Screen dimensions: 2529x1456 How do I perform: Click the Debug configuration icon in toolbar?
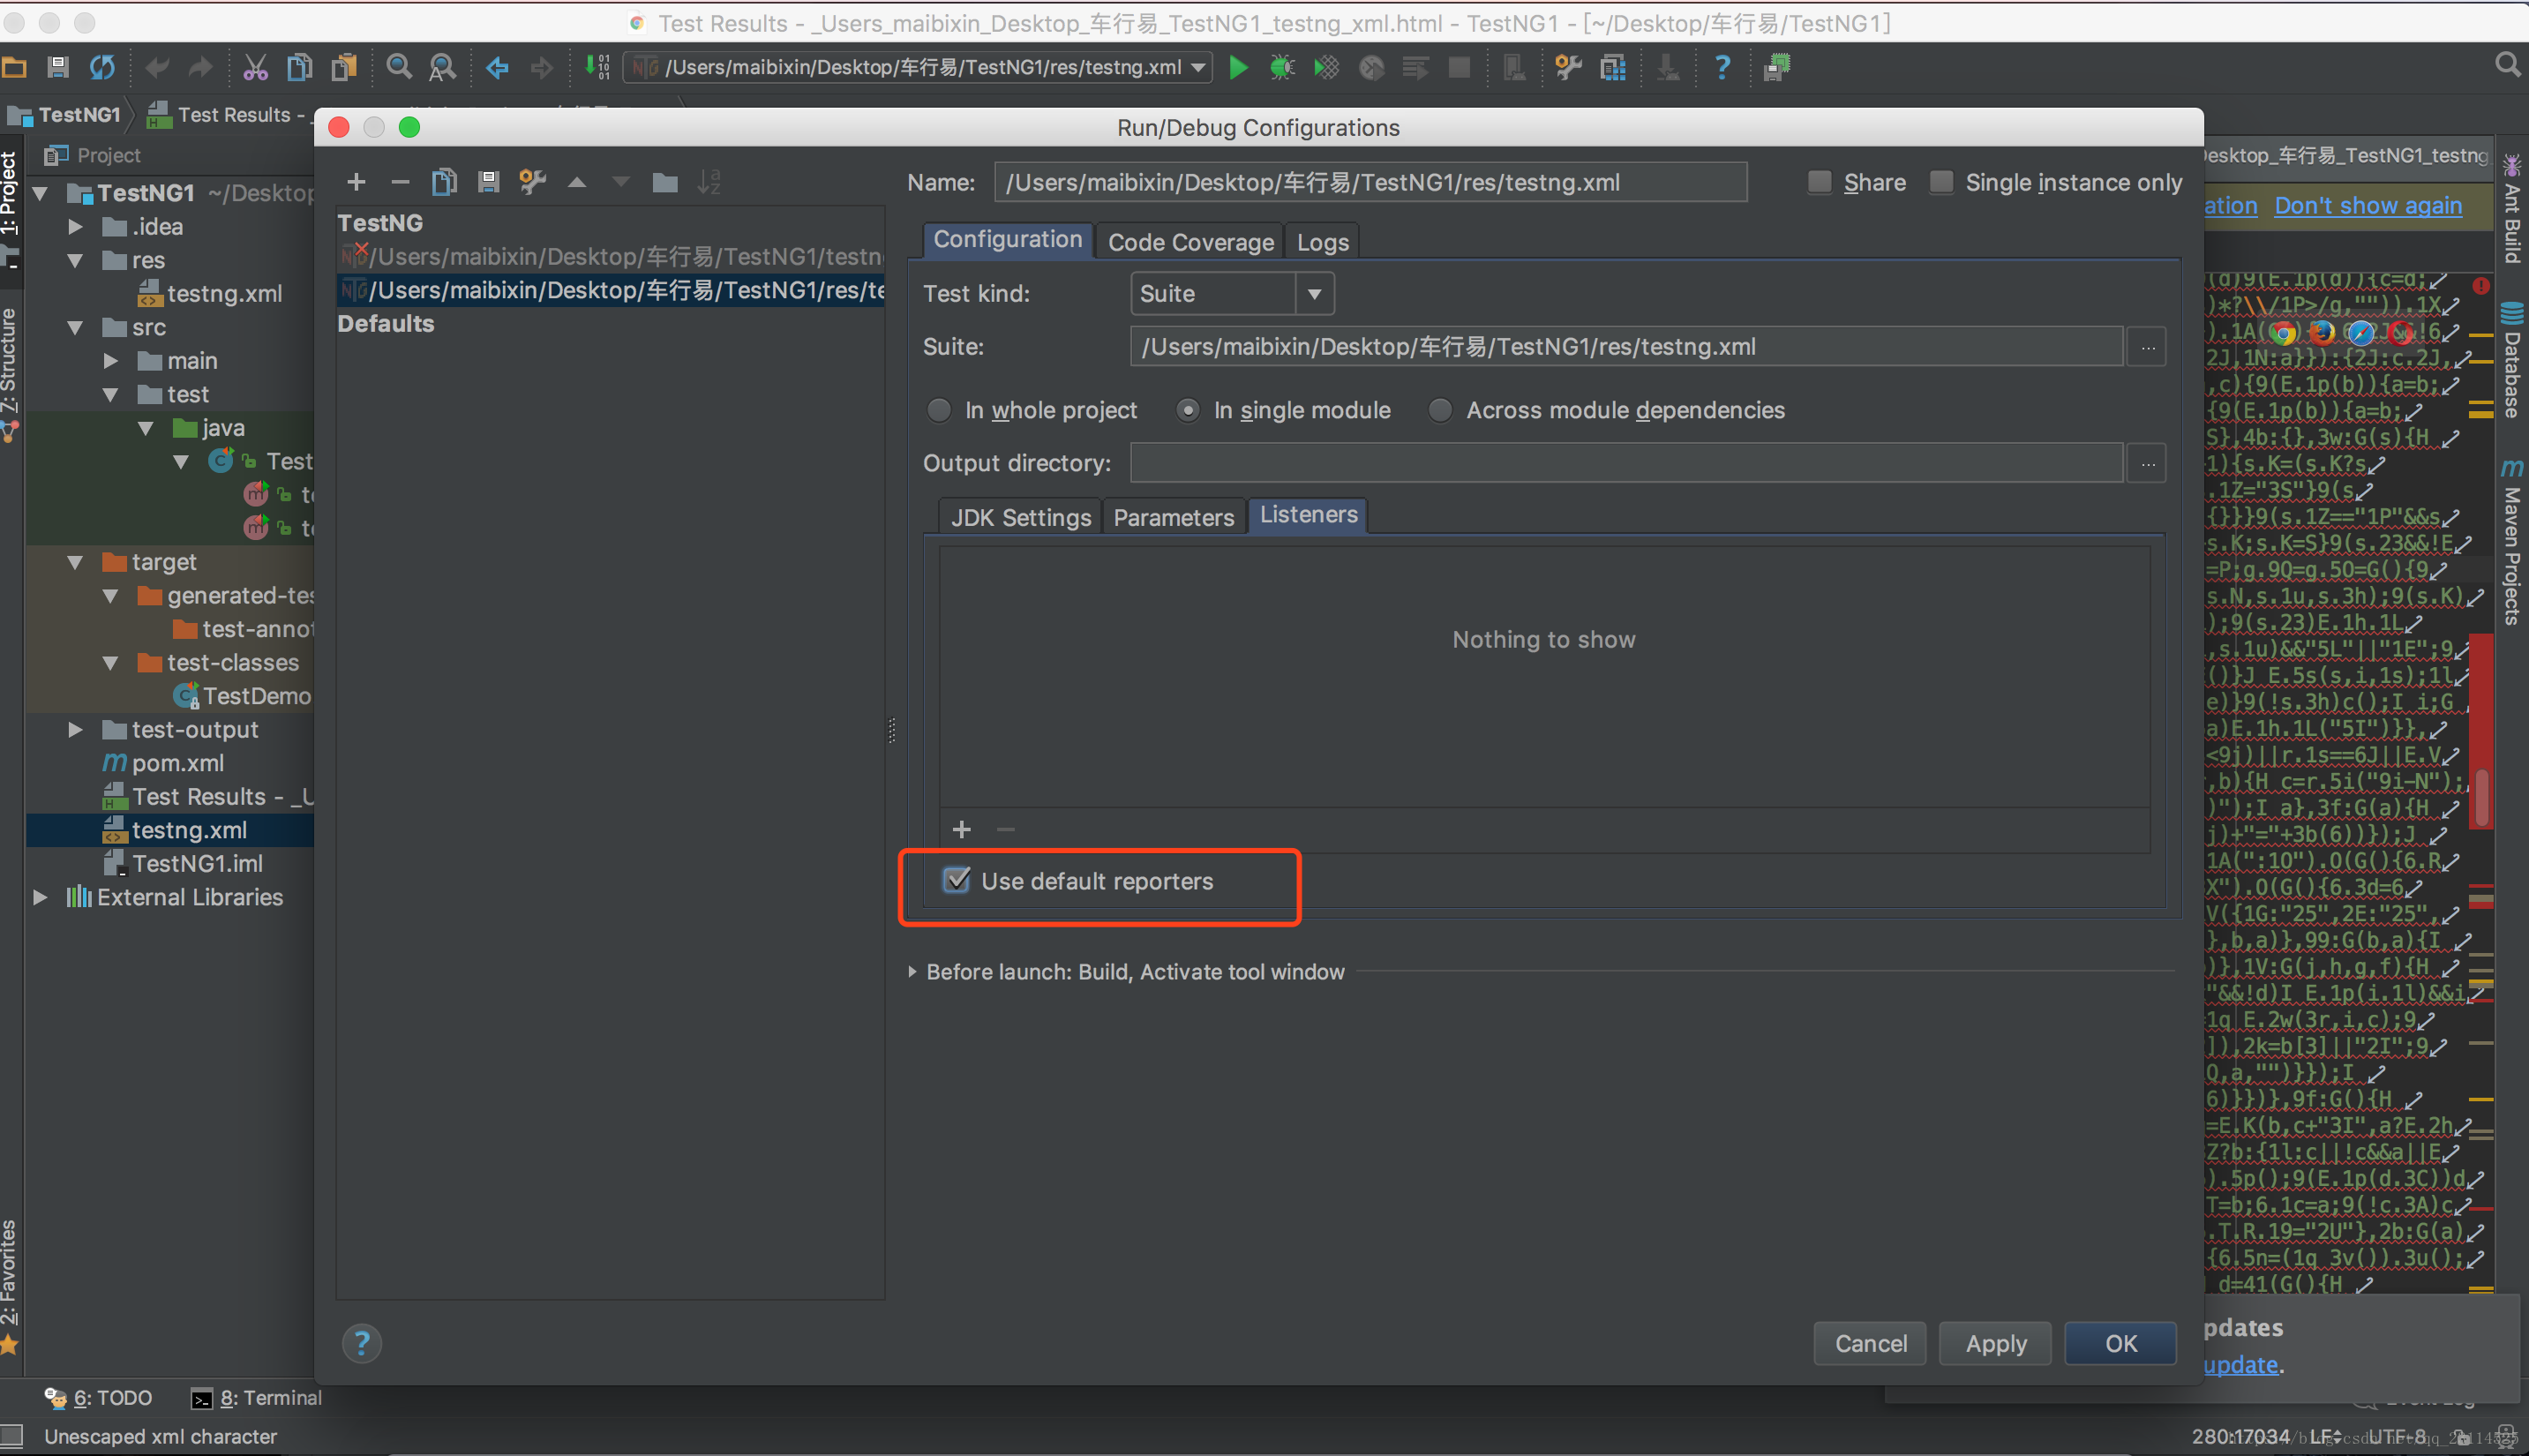(x=1280, y=66)
